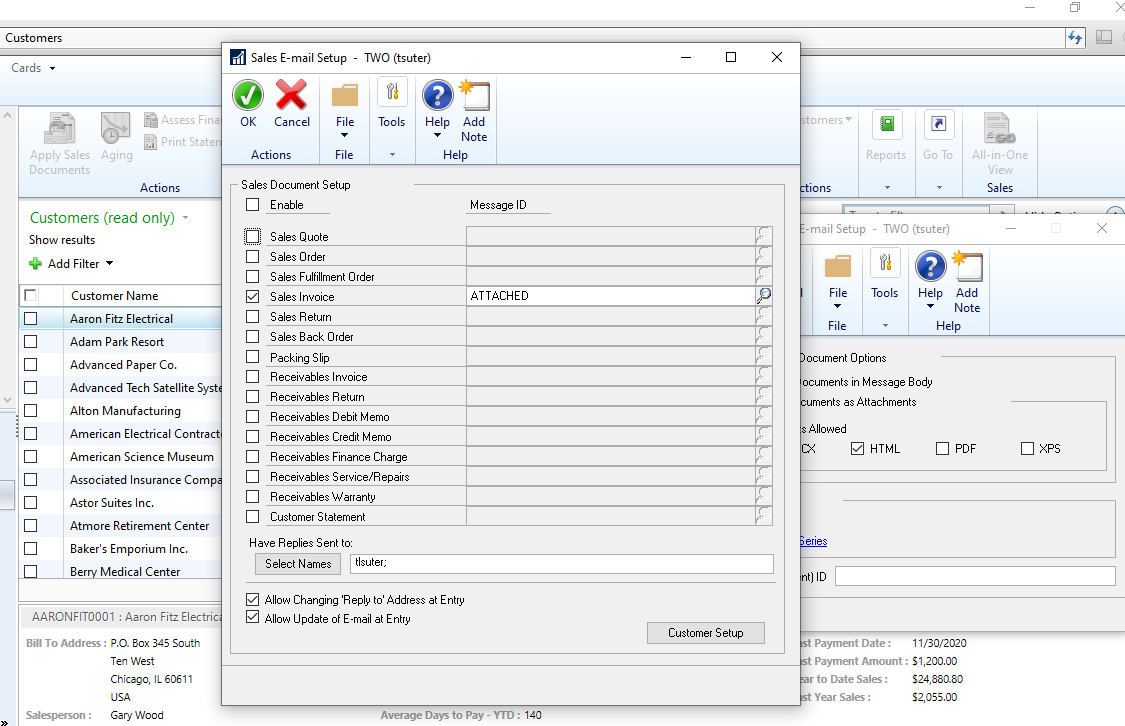Click the Sales E-mail Setup title bar app icon
1125x726 pixels.
tap(237, 57)
